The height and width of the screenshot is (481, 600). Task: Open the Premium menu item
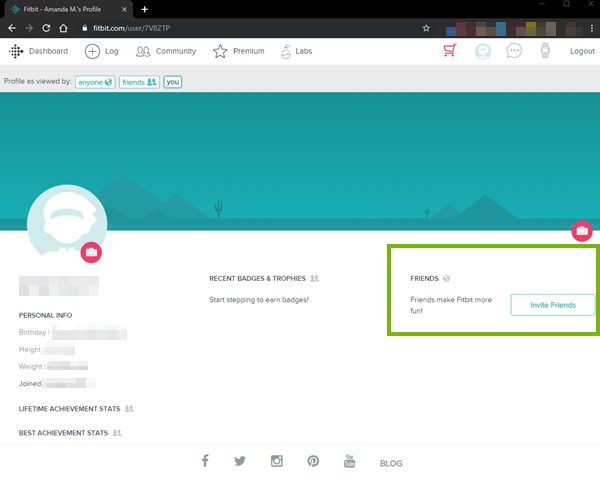[249, 51]
